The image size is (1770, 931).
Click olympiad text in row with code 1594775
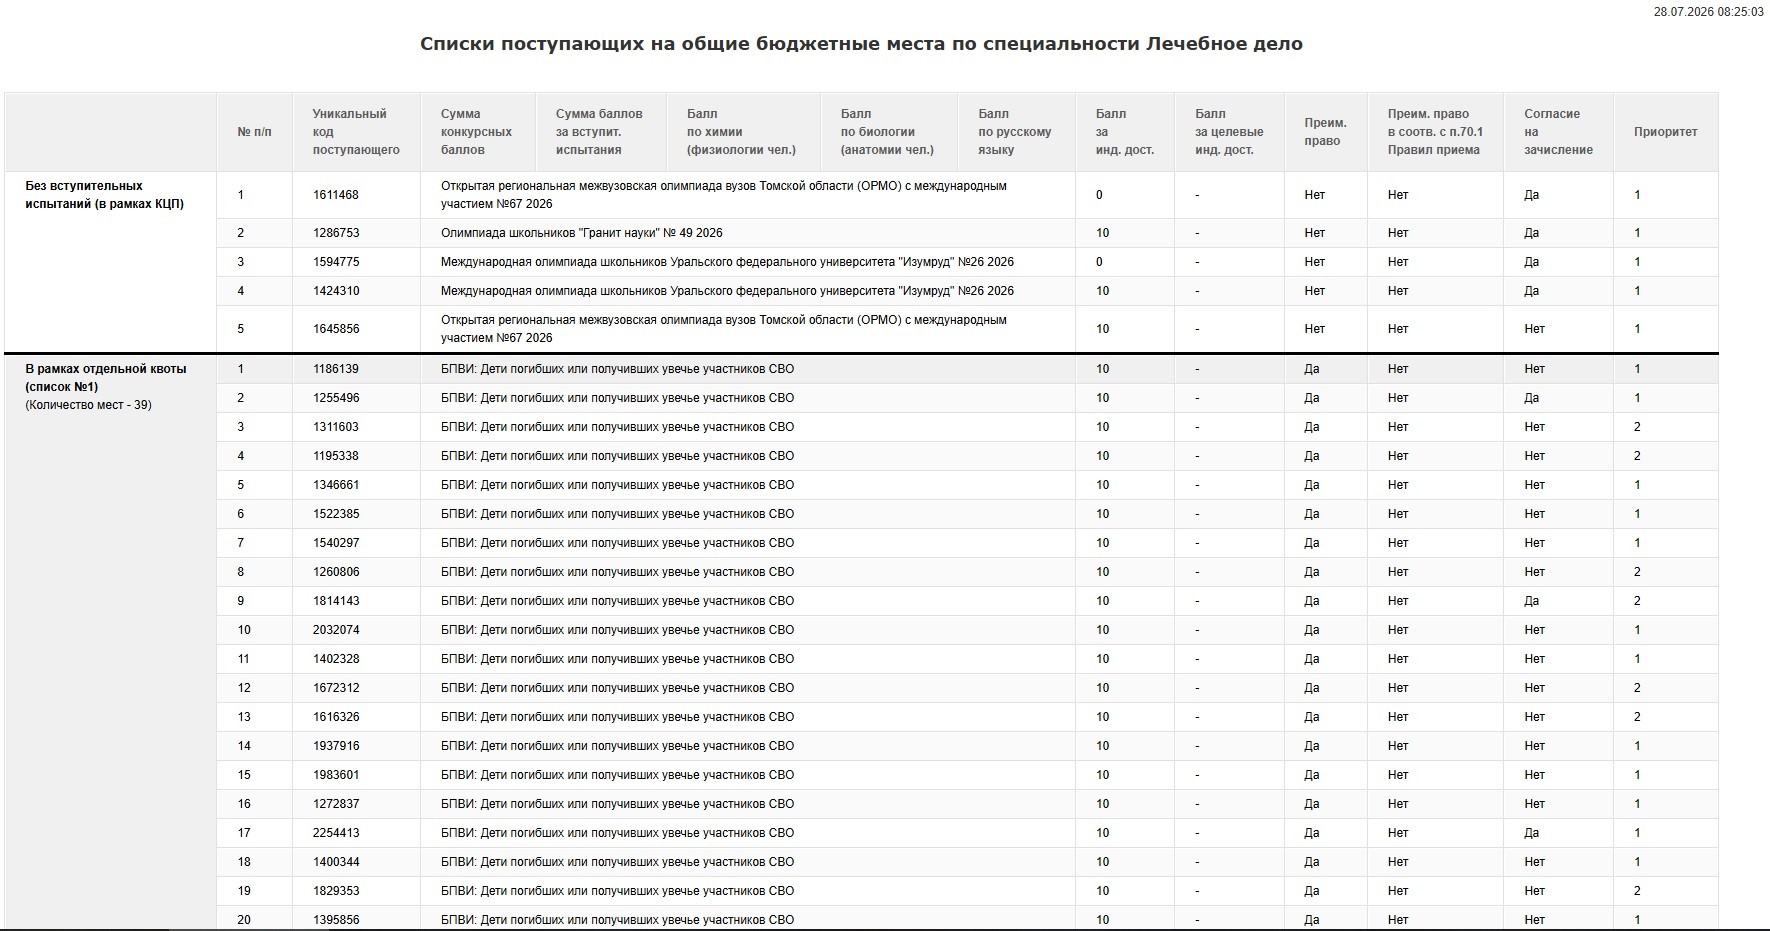pos(727,262)
